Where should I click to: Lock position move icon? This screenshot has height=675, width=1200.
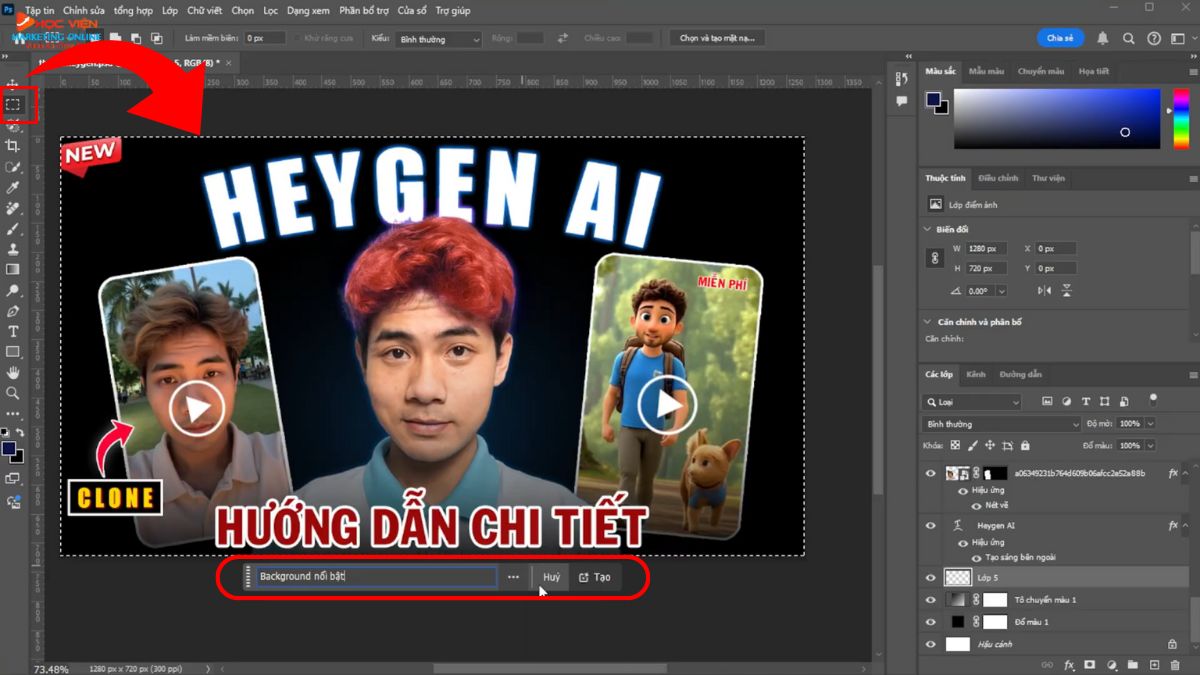point(990,445)
